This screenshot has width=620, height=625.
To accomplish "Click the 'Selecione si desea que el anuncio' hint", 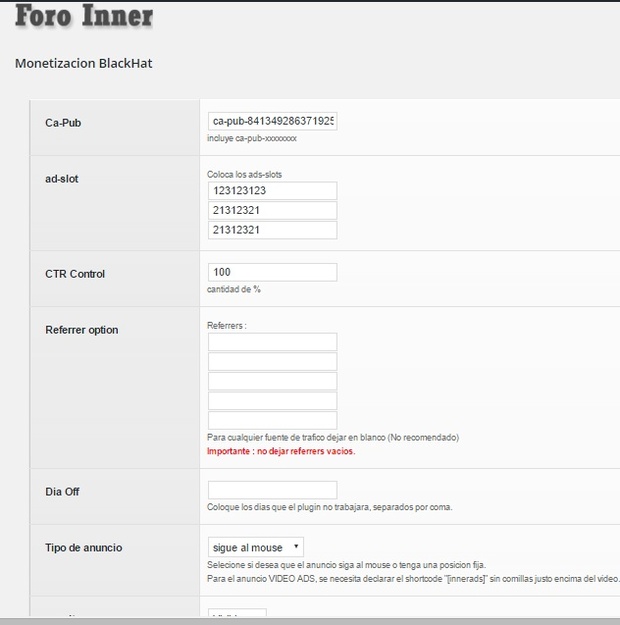I will [346, 565].
